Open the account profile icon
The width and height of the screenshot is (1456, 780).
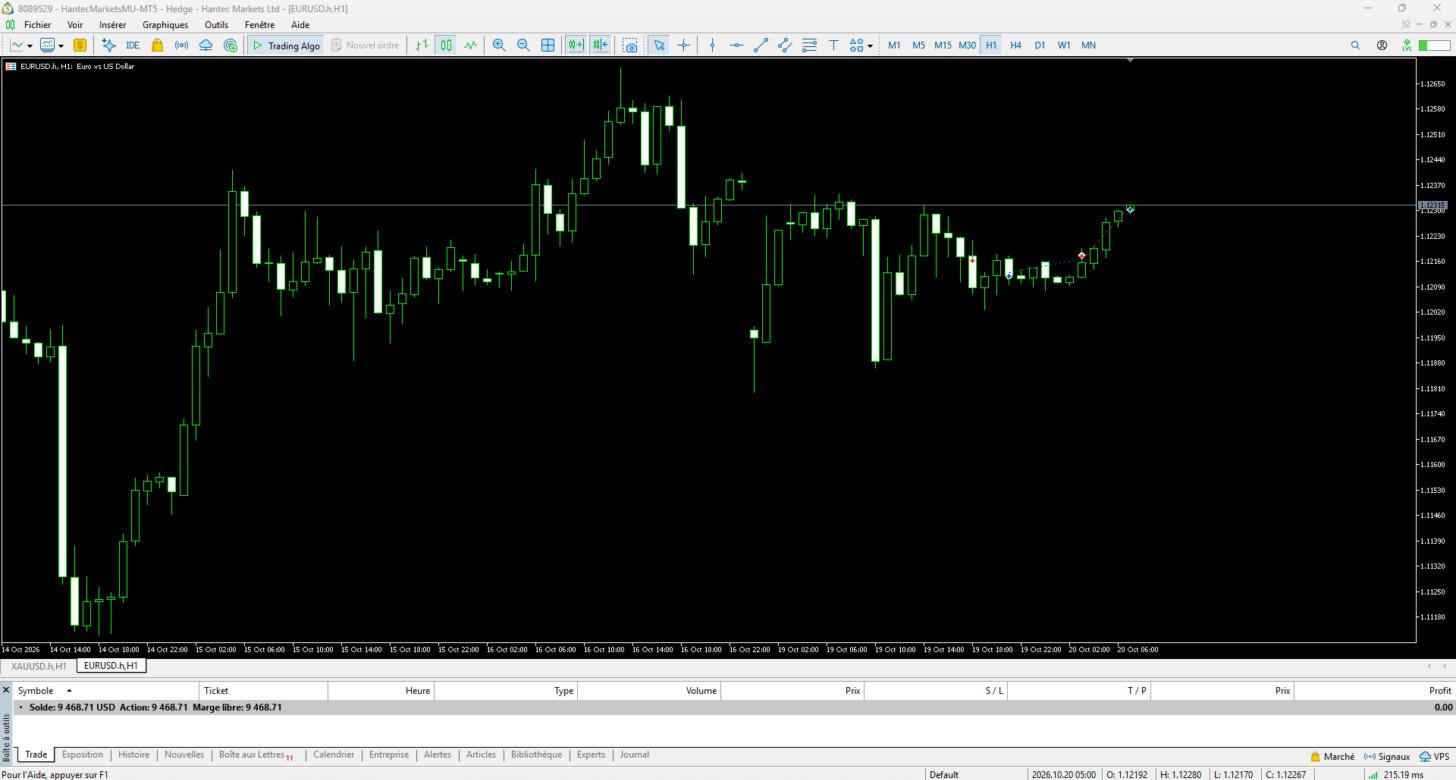[x=1382, y=45]
